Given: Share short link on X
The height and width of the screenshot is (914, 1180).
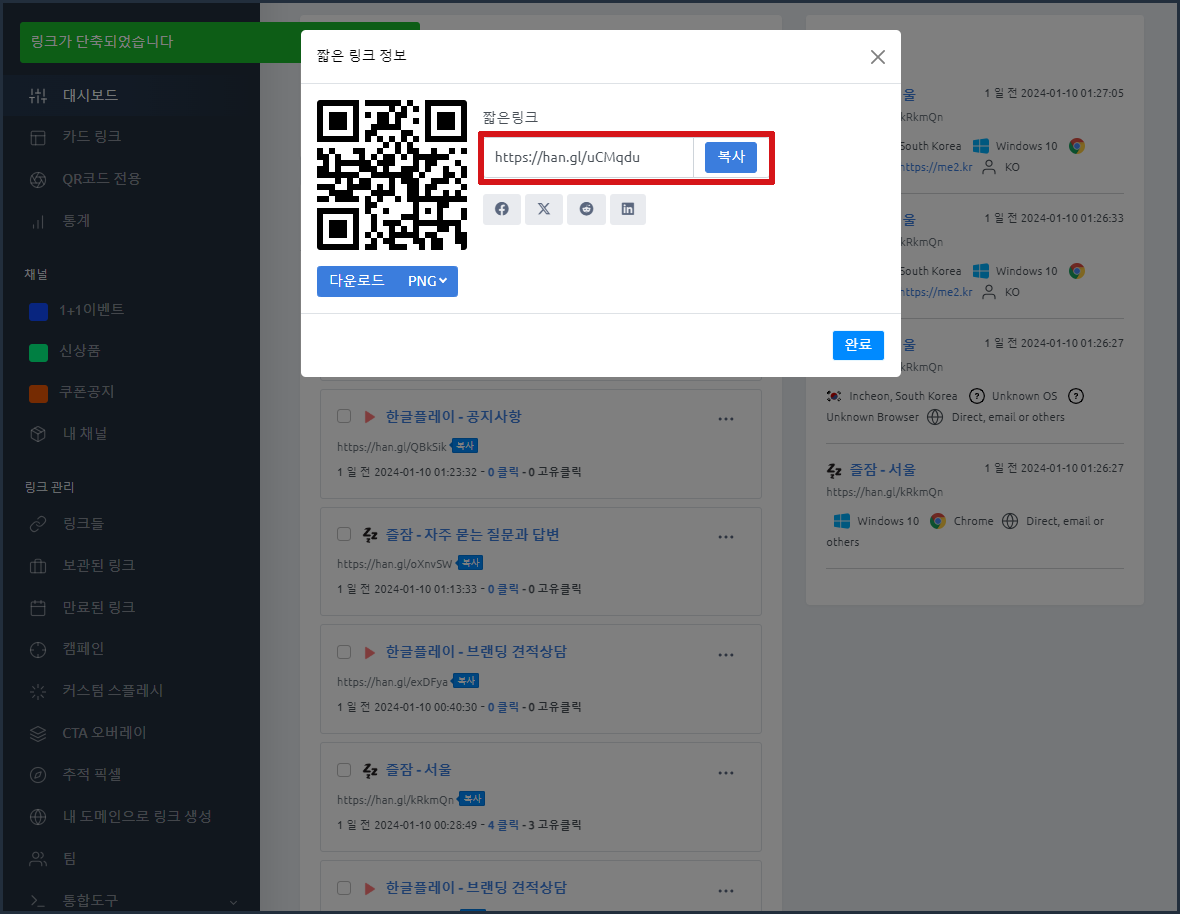Looking at the screenshot, I should 544,209.
